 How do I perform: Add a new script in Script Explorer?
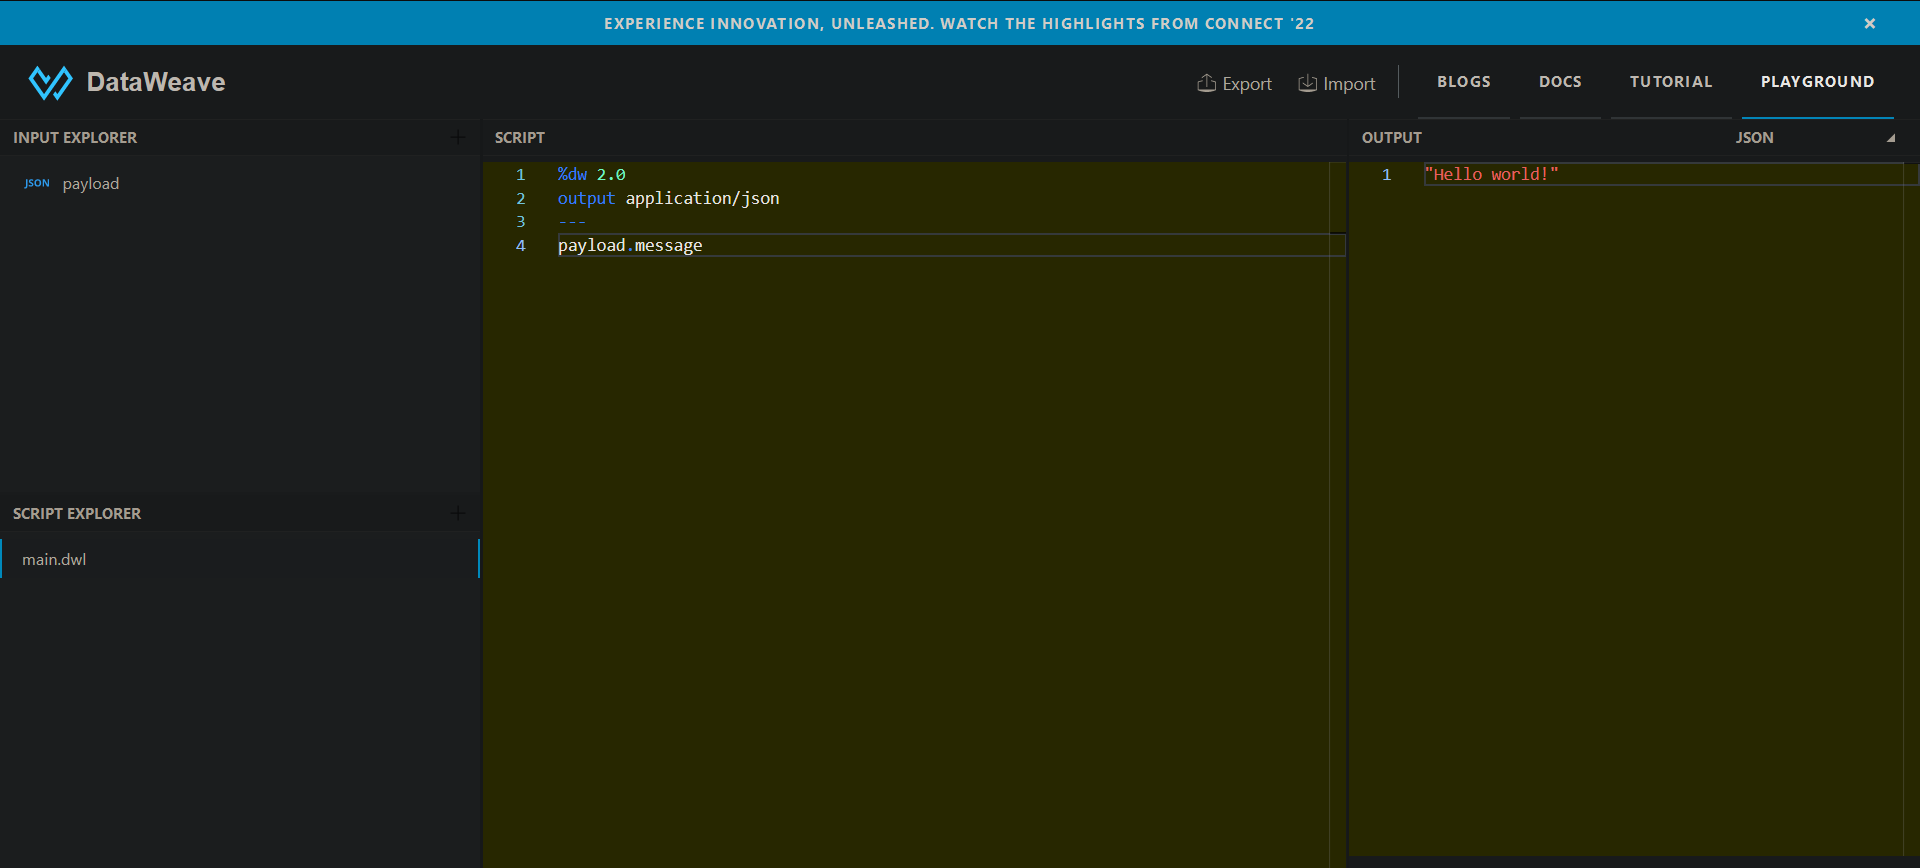(x=458, y=513)
